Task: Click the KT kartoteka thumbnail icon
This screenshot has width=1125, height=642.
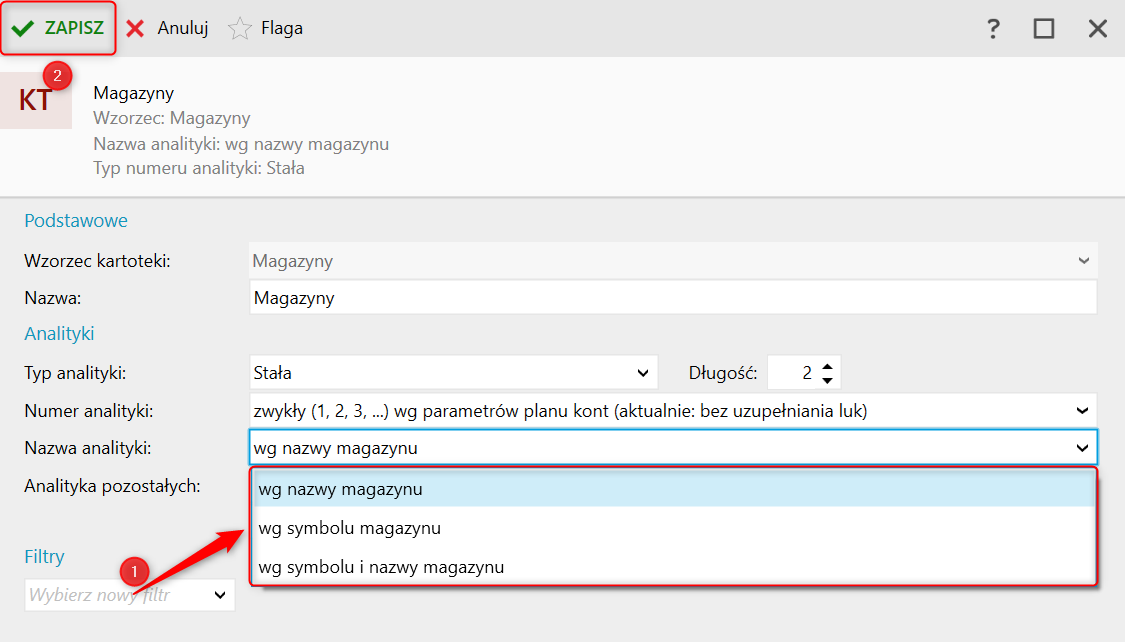Action: coord(35,100)
